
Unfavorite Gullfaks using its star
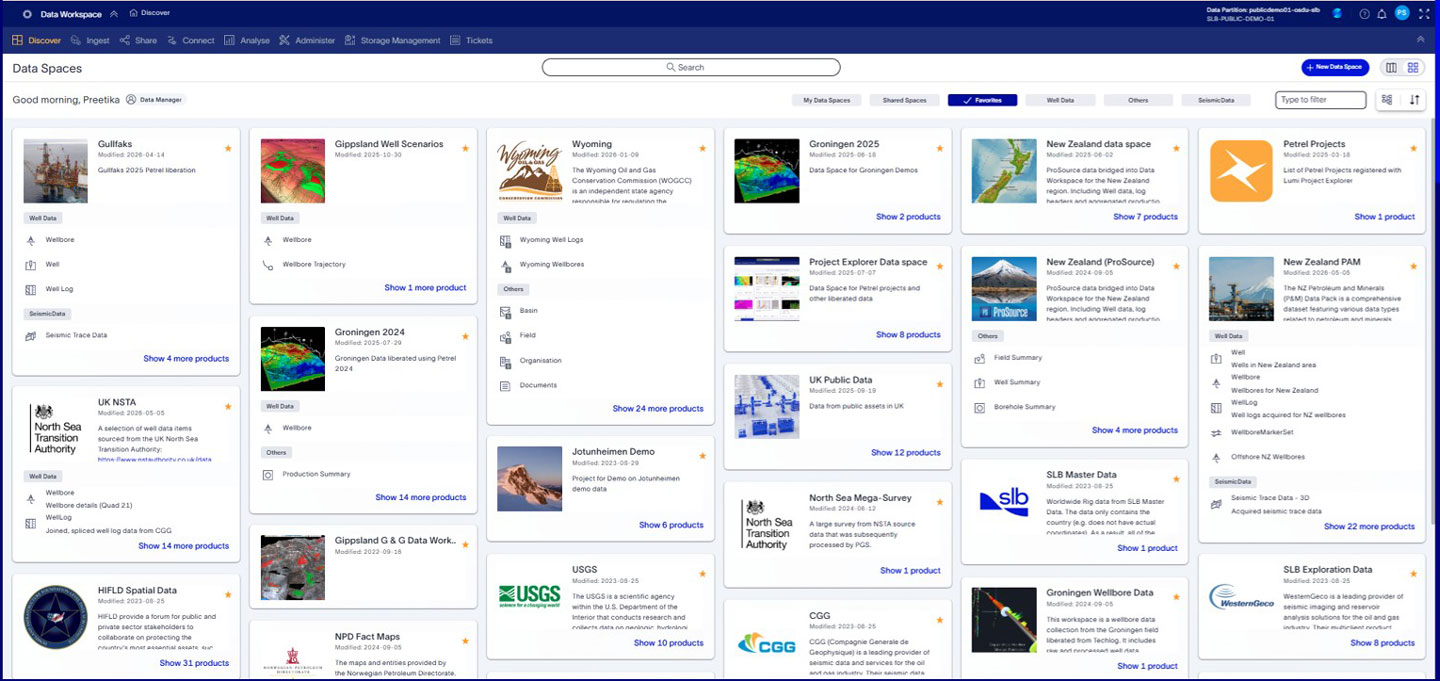click(x=228, y=148)
